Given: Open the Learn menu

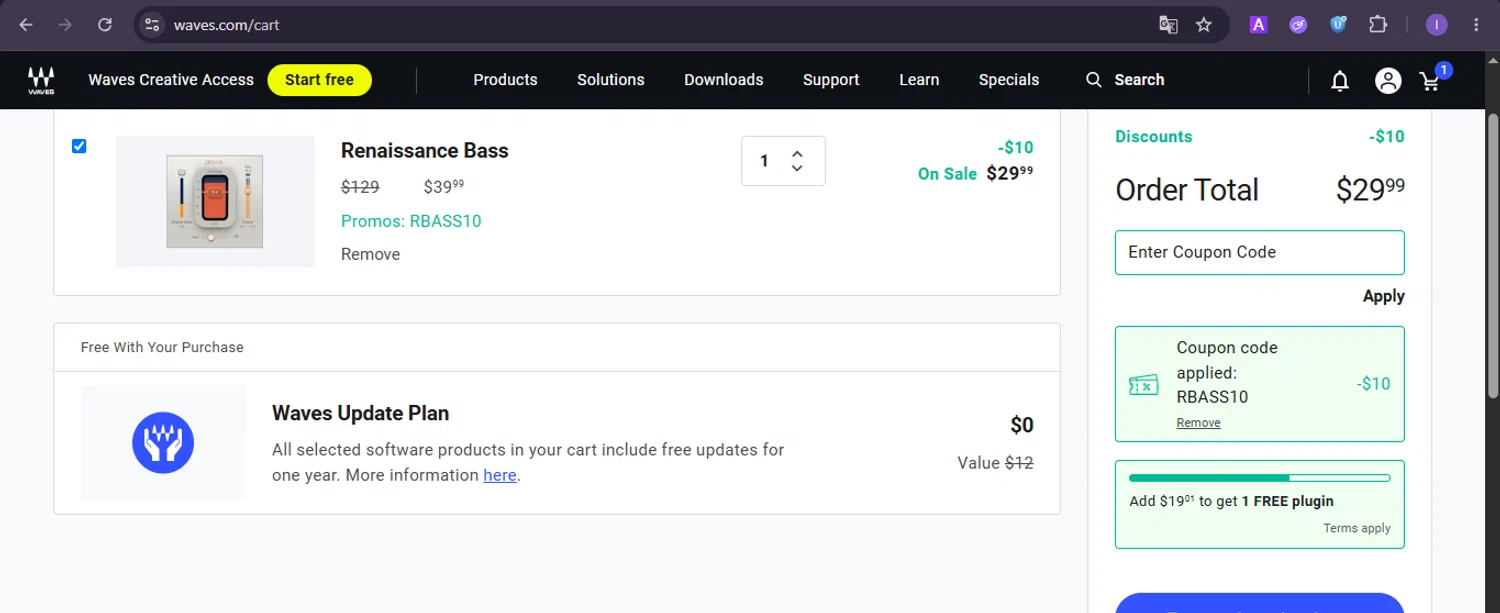Looking at the screenshot, I should 919,80.
